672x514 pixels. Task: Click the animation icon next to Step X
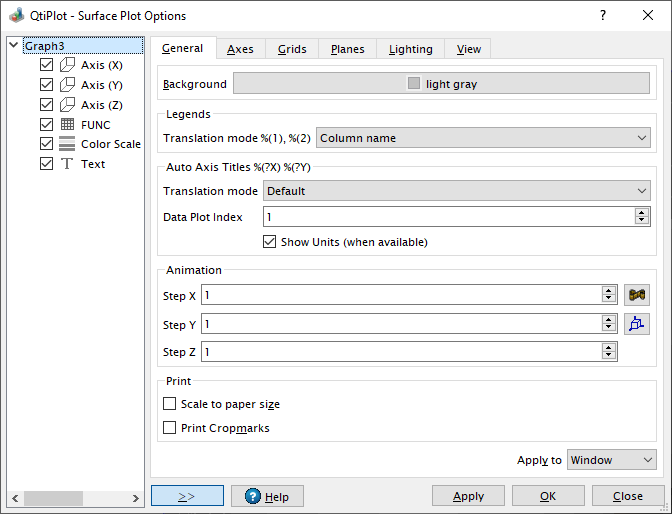click(637, 295)
